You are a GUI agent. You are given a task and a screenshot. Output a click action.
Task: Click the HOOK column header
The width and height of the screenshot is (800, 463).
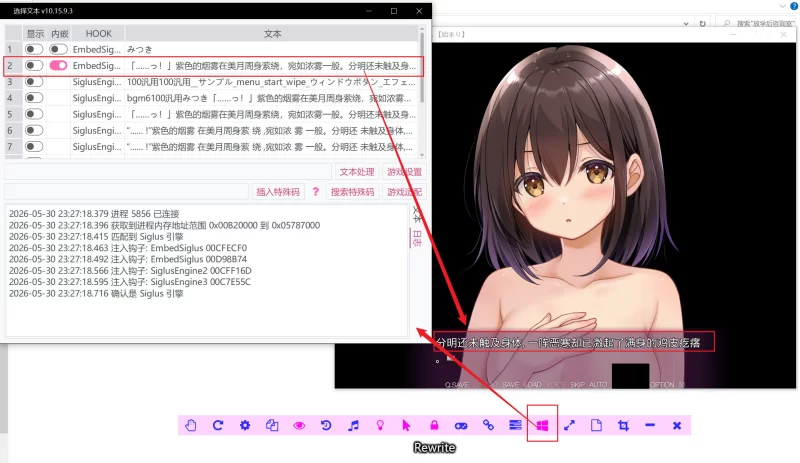(x=98, y=34)
